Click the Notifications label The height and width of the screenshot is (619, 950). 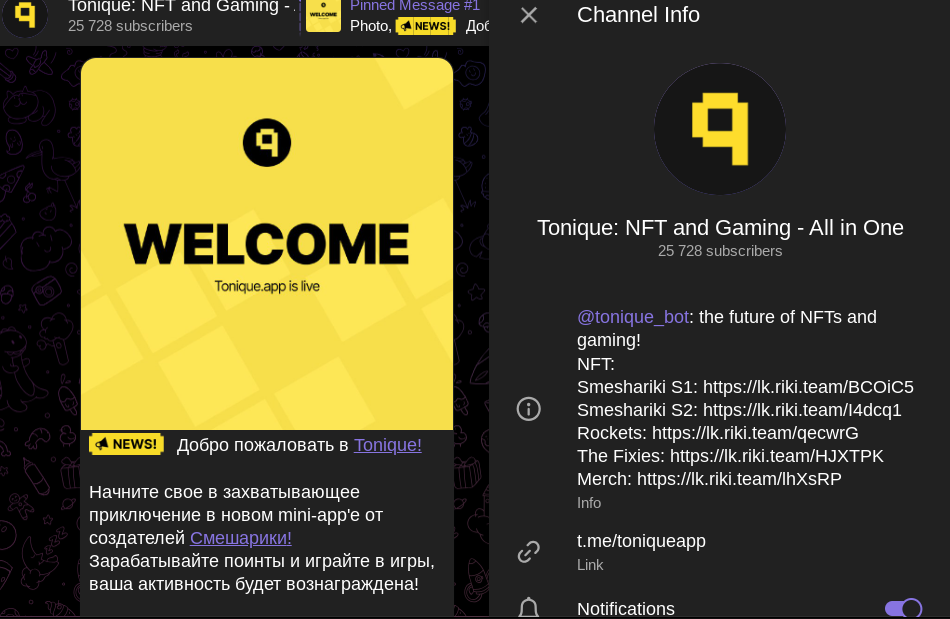coord(626,609)
